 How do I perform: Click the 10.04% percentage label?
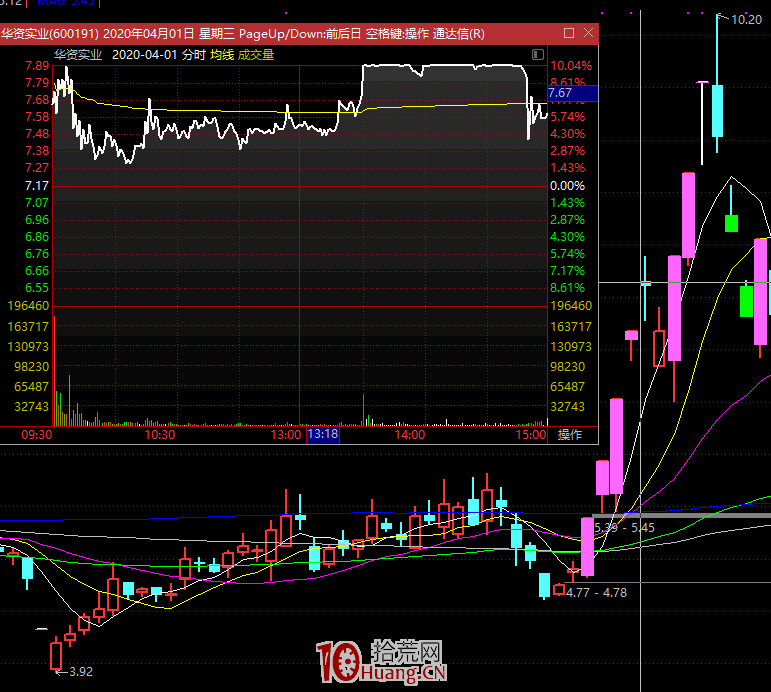[x=571, y=66]
